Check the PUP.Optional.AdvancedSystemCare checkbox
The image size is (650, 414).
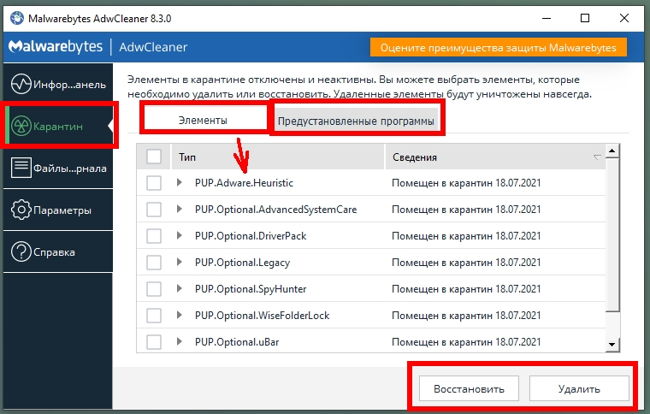[x=154, y=209]
